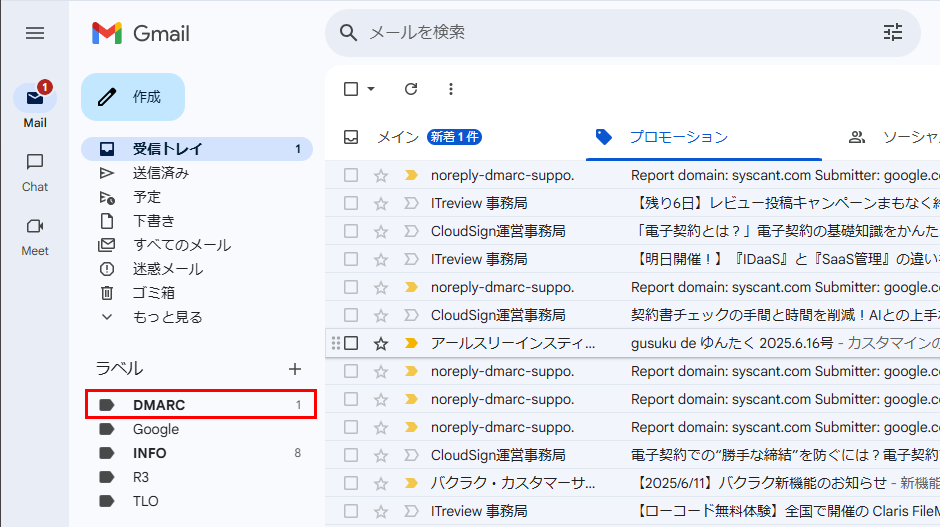Click the refresh mail icon

(410, 89)
